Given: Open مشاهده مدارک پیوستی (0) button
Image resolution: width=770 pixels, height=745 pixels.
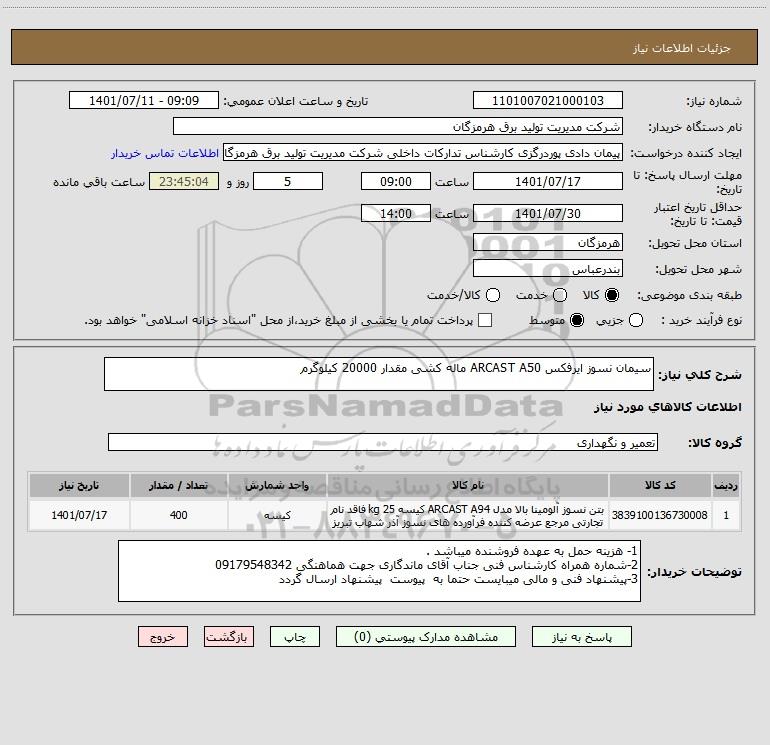Looking at the screenshot, I should (426, 637).
